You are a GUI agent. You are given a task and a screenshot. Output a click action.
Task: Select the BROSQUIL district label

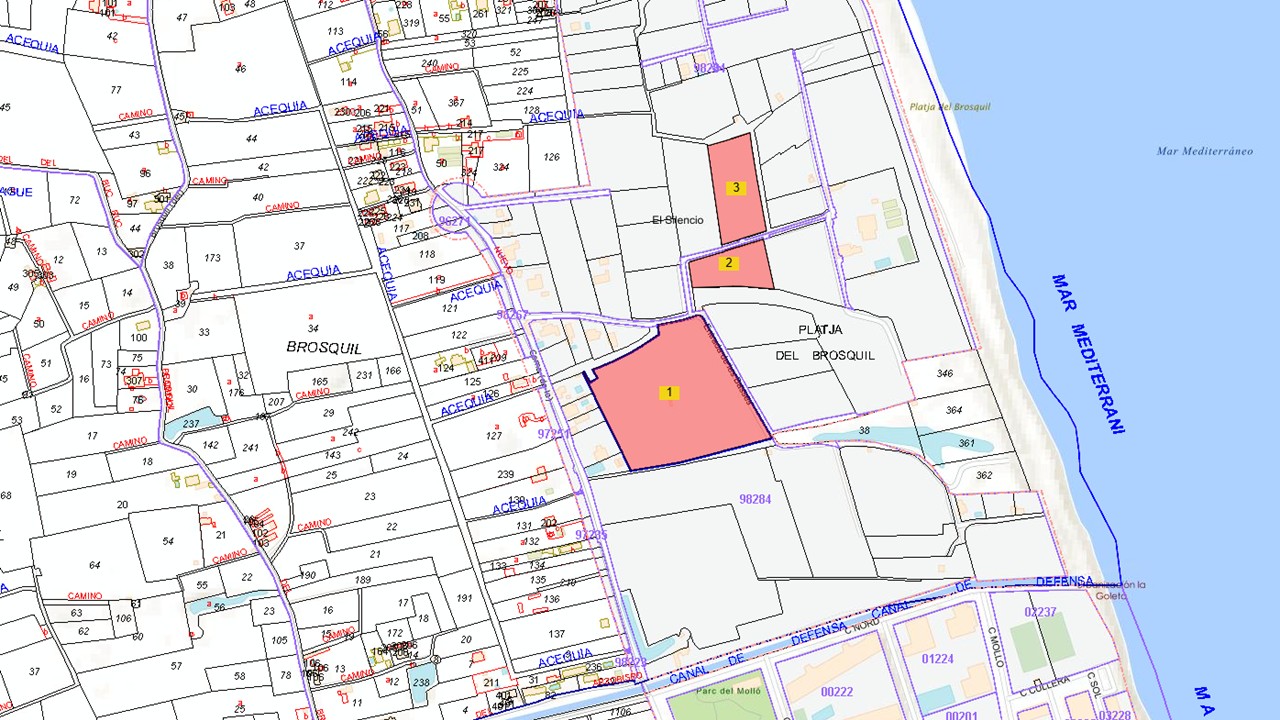coord(321,348)
